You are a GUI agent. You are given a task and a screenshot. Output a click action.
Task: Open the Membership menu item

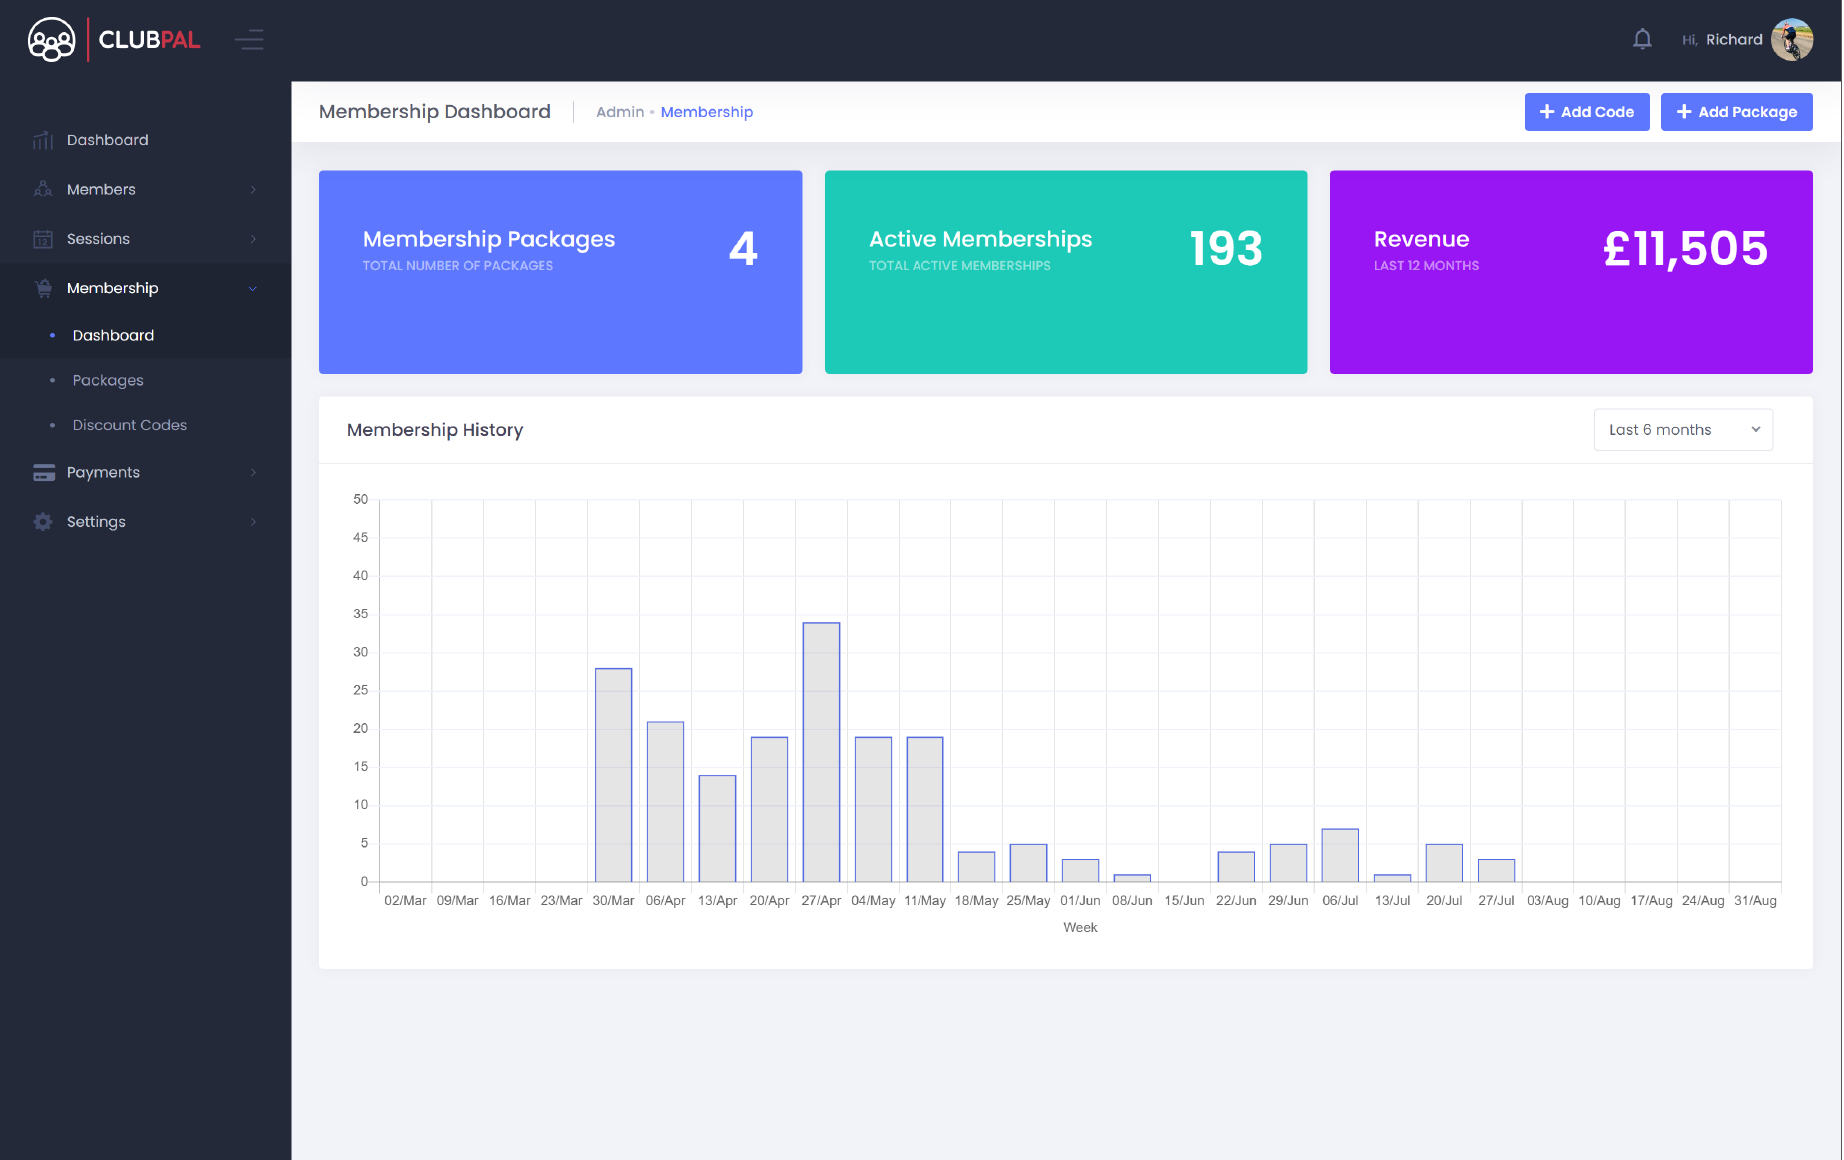click(x=145, y=288)
